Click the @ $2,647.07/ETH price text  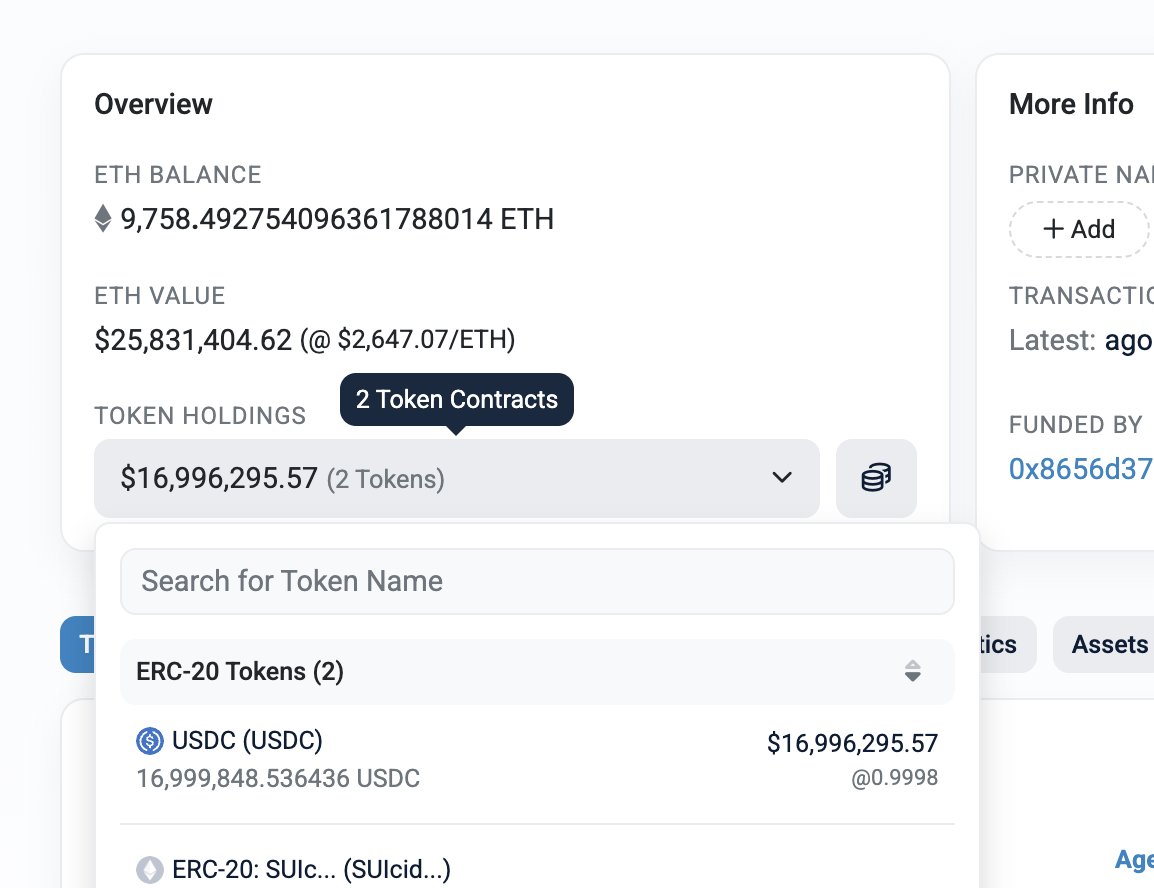tap(408, 340)
